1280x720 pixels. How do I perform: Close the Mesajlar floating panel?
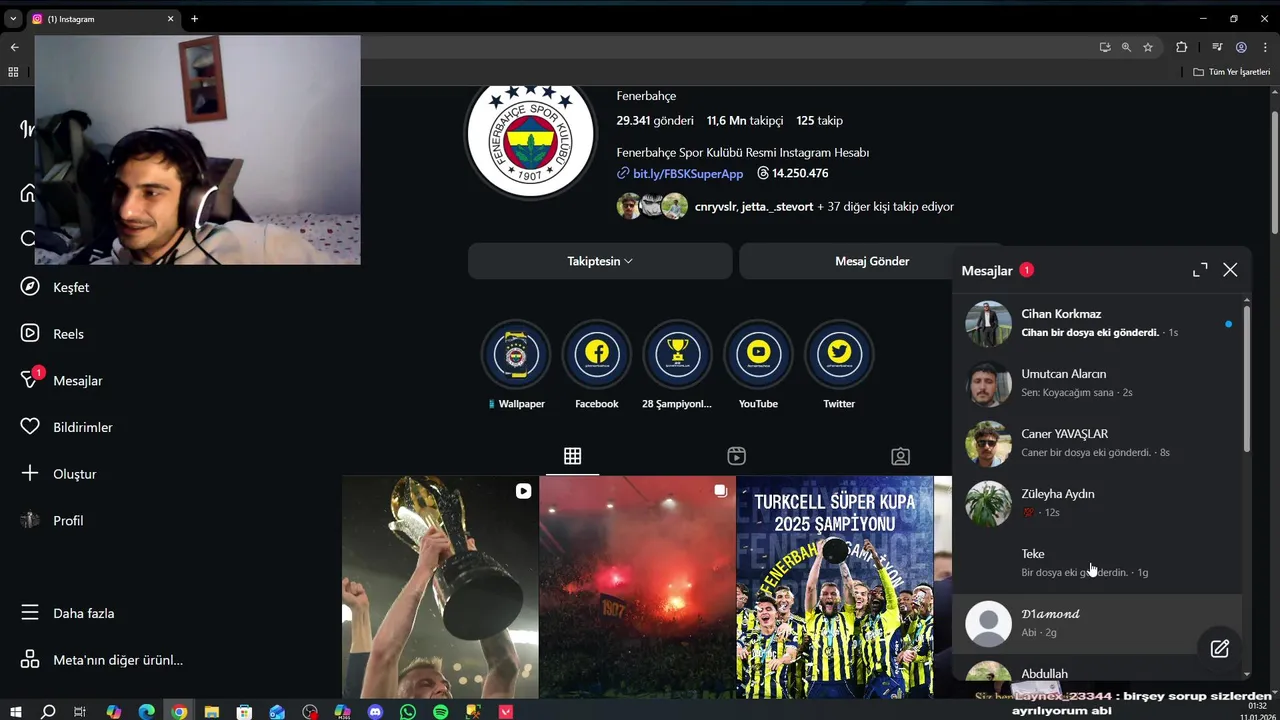1230,270
